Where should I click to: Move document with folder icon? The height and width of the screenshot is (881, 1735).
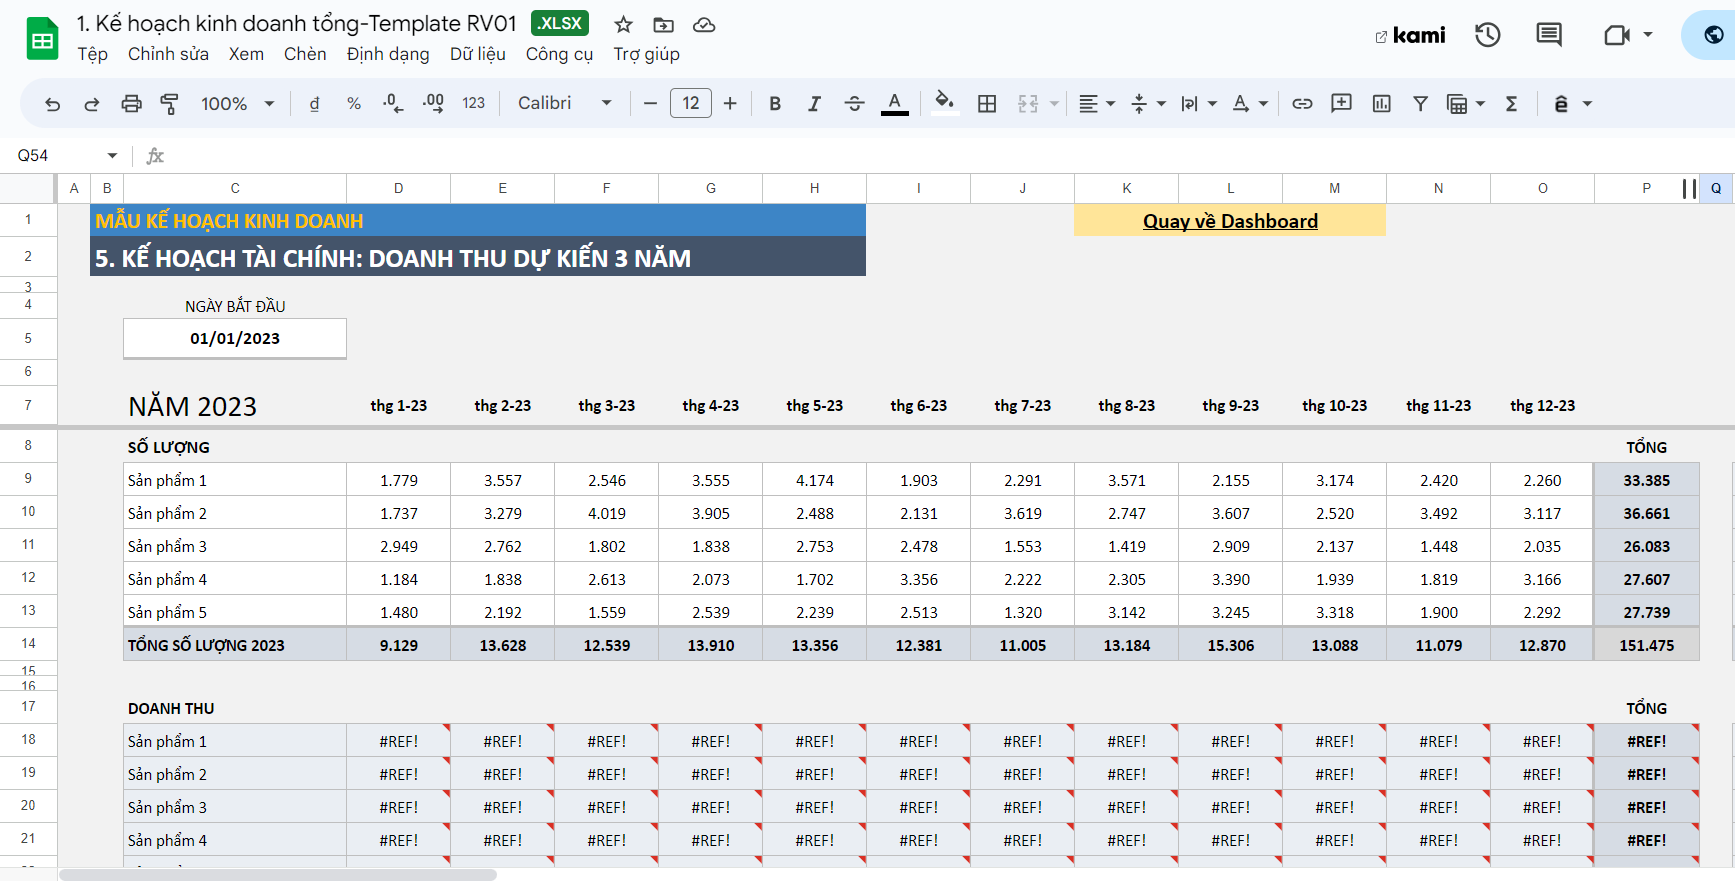664,25
